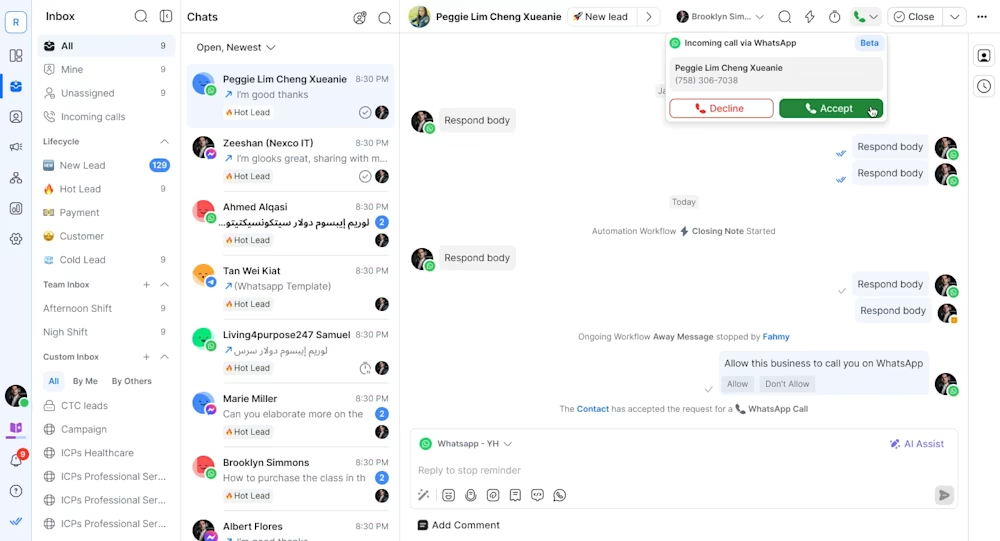Open the activity clock icon on right edge

click(984, 86)
